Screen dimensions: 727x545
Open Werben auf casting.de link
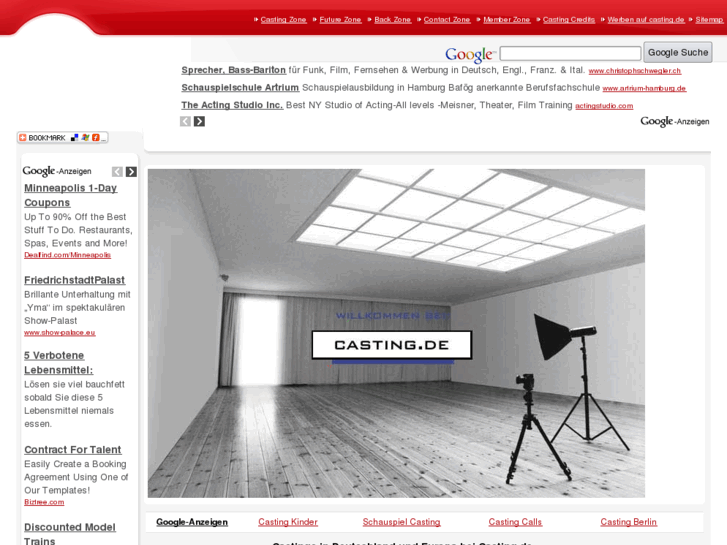coord(646,19)
